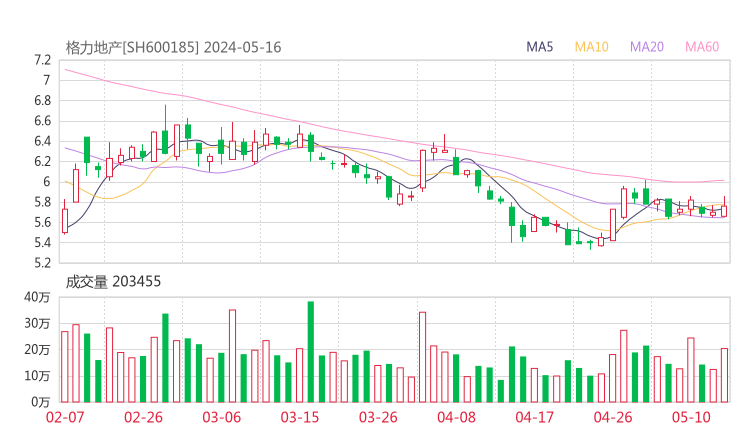740x440 pixels.
Task: Click the chart title 格力地产[SH600185] 2024-05-16
Action: point(173,48)
